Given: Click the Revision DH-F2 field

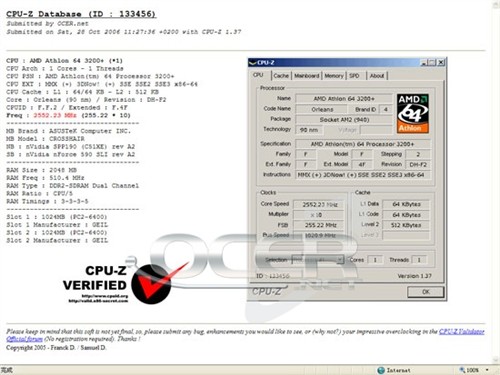Looking at the screenshot, I should click(x=418, y=164).
